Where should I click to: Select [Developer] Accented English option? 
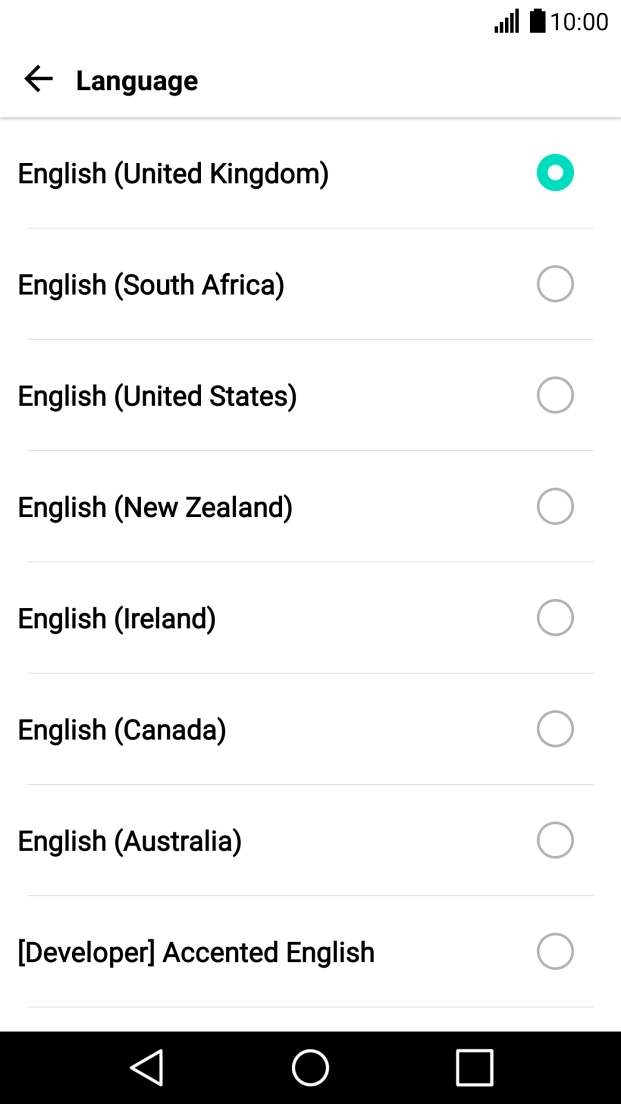[x=555, y=951]
